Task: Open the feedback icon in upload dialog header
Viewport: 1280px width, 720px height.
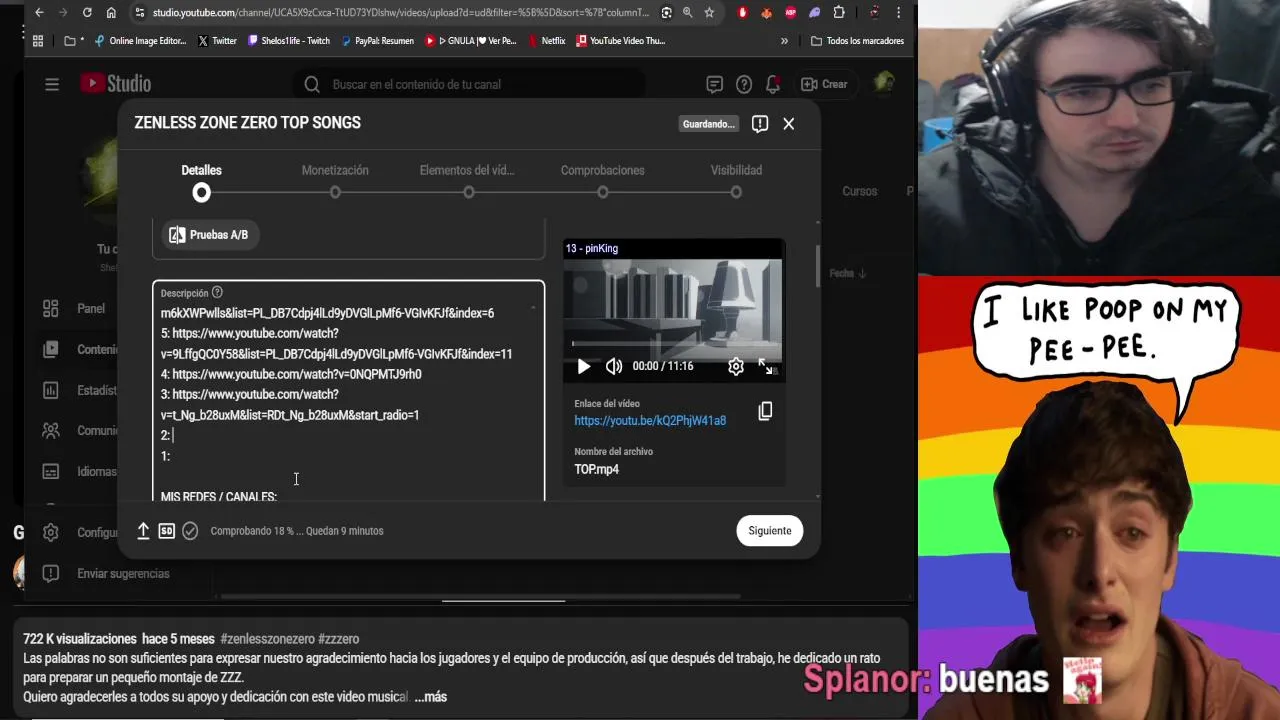Action: (760, 124)
